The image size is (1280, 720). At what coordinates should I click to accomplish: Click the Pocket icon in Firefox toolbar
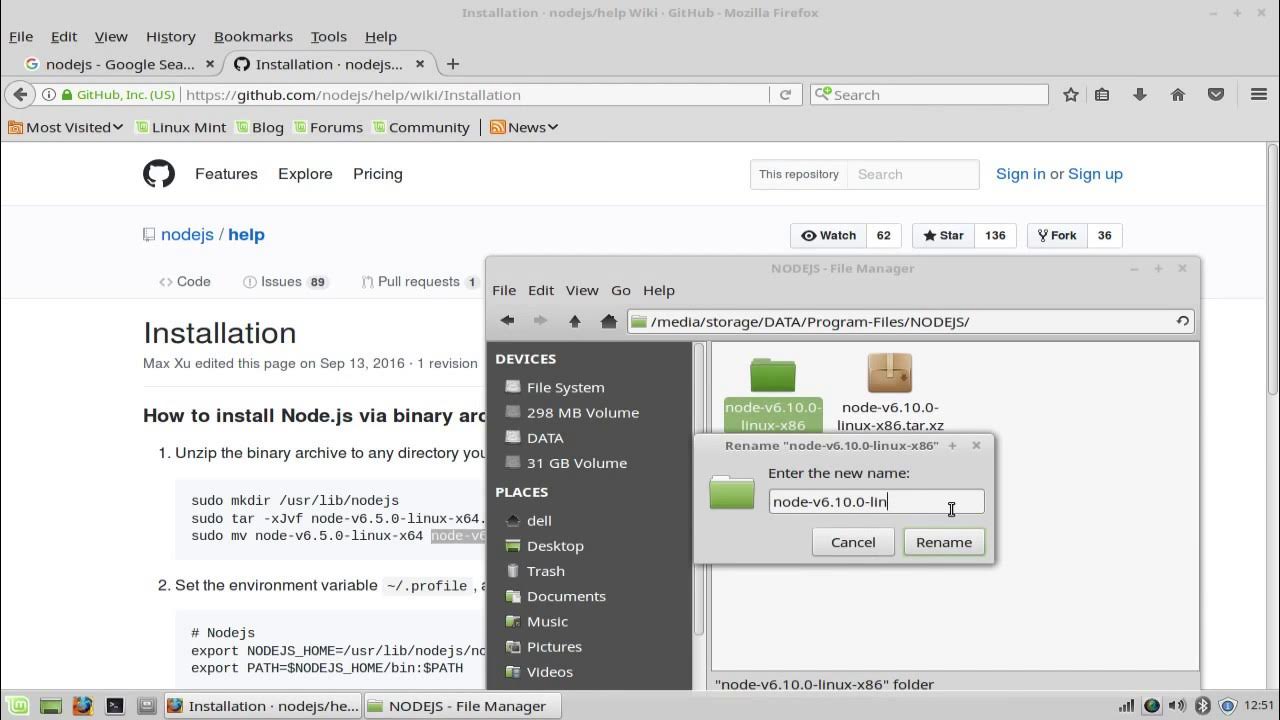coord(1216,94)
